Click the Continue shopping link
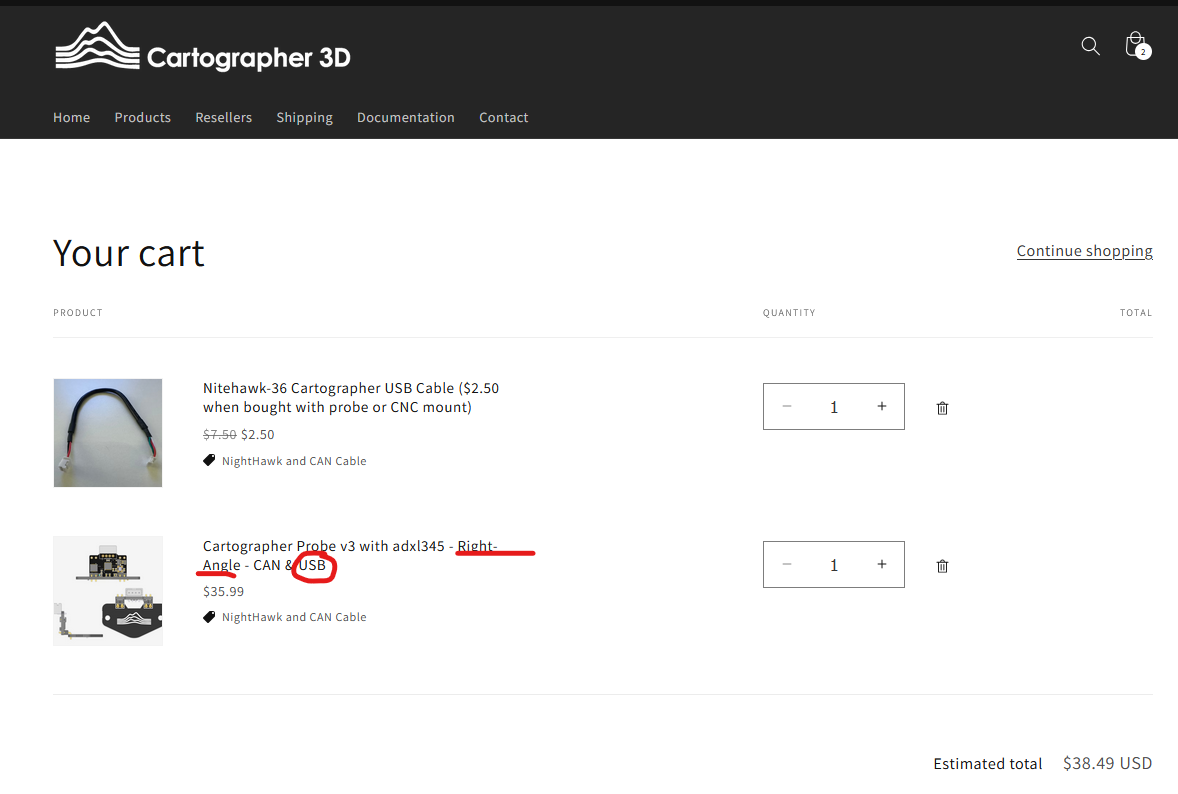This screenshot has height=794, width=1178. coord(1084,251)
